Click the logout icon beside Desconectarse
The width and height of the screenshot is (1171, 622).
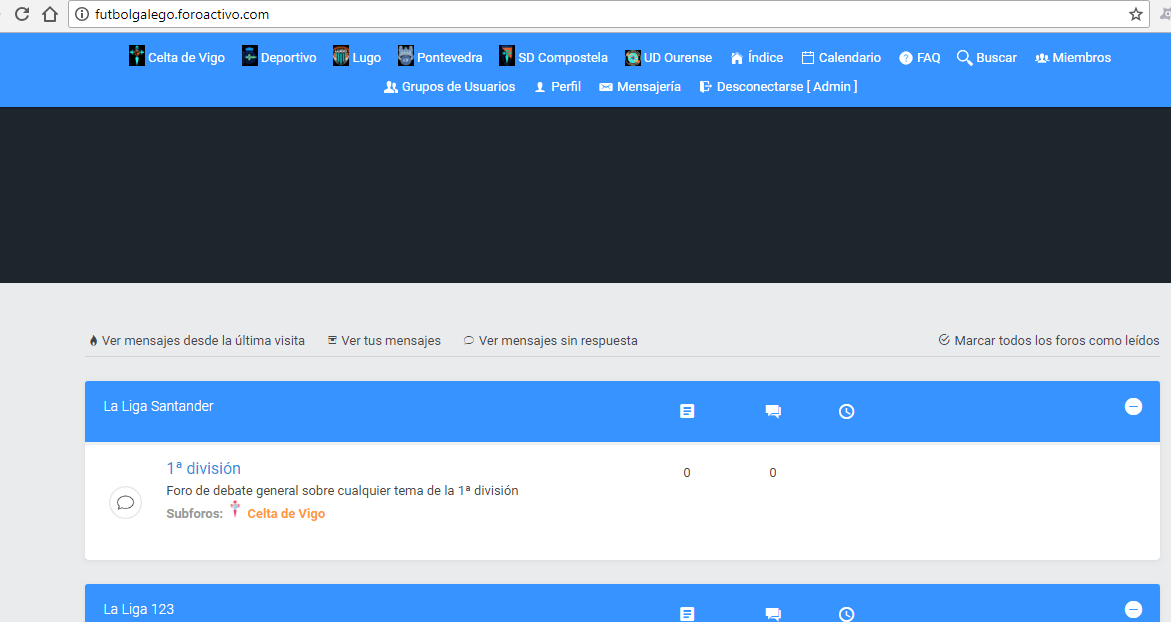click(x=705, y=87)
